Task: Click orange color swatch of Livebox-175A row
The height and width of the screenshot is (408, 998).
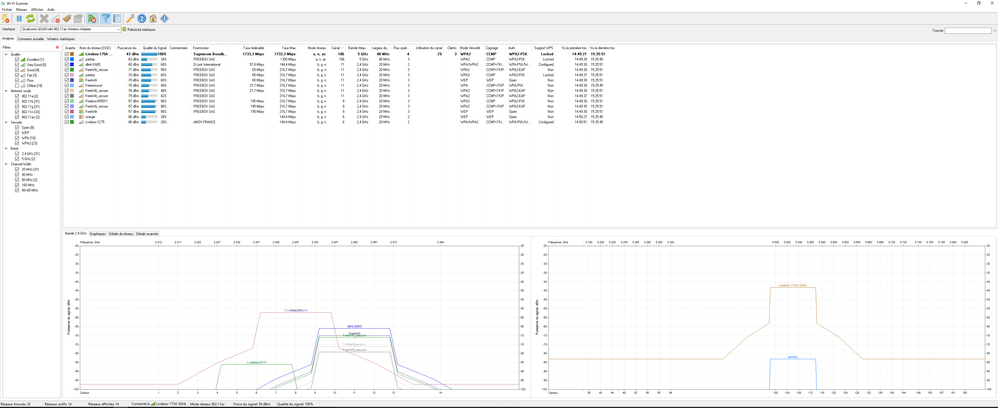Action: coord(72,54)
